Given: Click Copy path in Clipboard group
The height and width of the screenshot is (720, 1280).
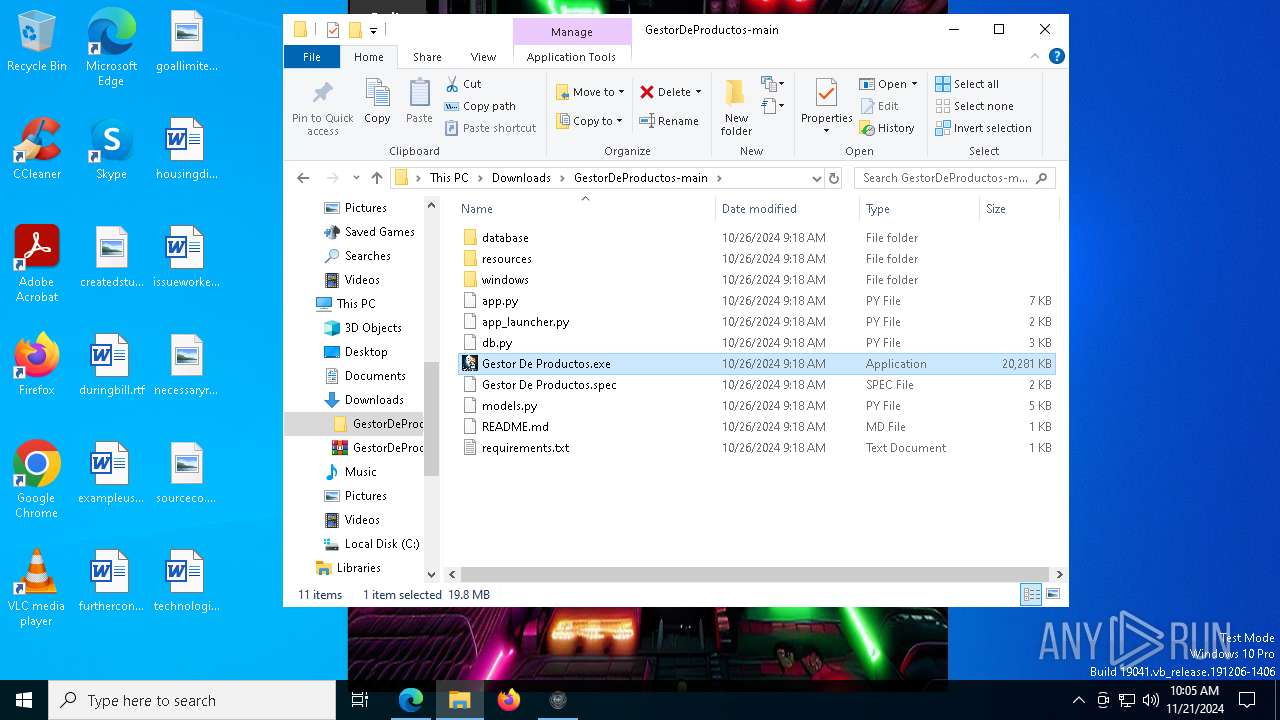Looking at the screenshot, I should pos(480,106).
